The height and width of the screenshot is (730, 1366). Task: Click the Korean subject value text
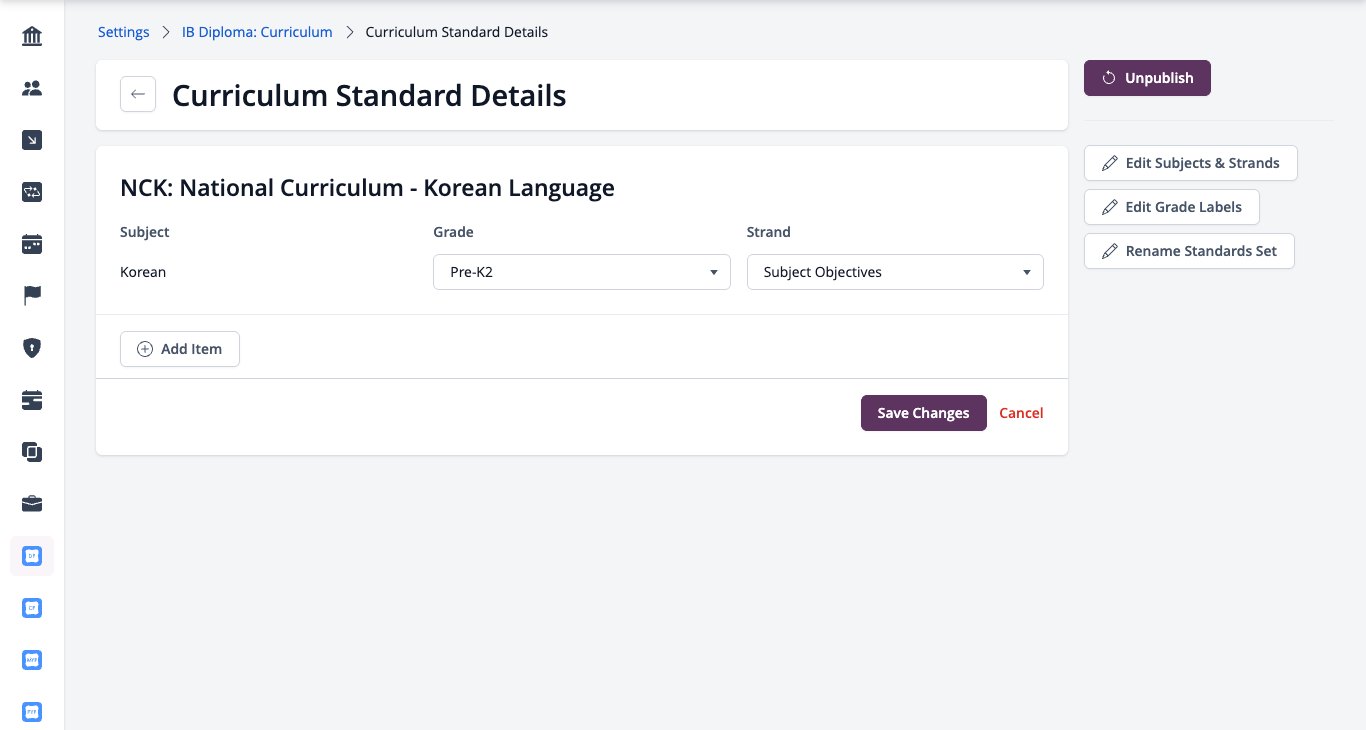(x=143, y=272)
